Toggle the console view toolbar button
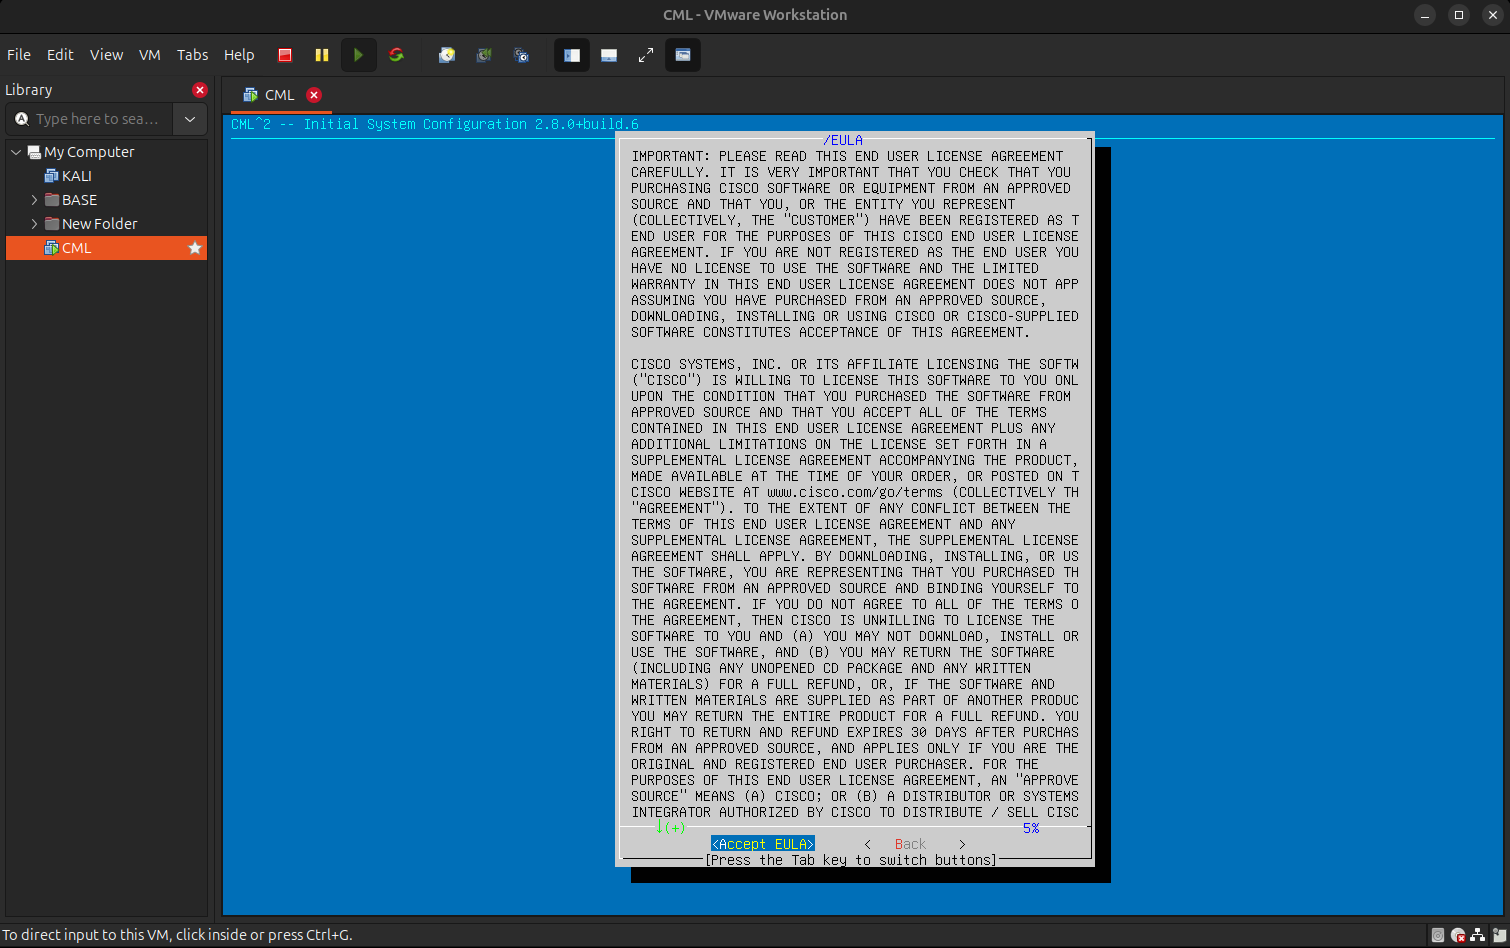The height and width of the screenshot is (948, 1510). [683, 55]
